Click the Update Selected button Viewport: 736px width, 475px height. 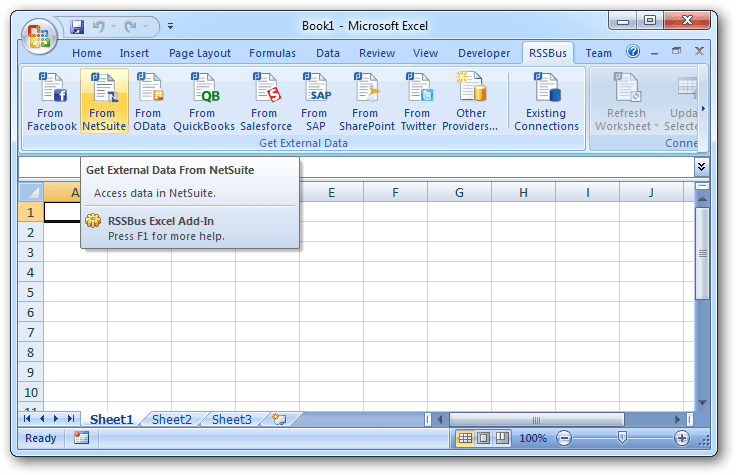point(681,101)
